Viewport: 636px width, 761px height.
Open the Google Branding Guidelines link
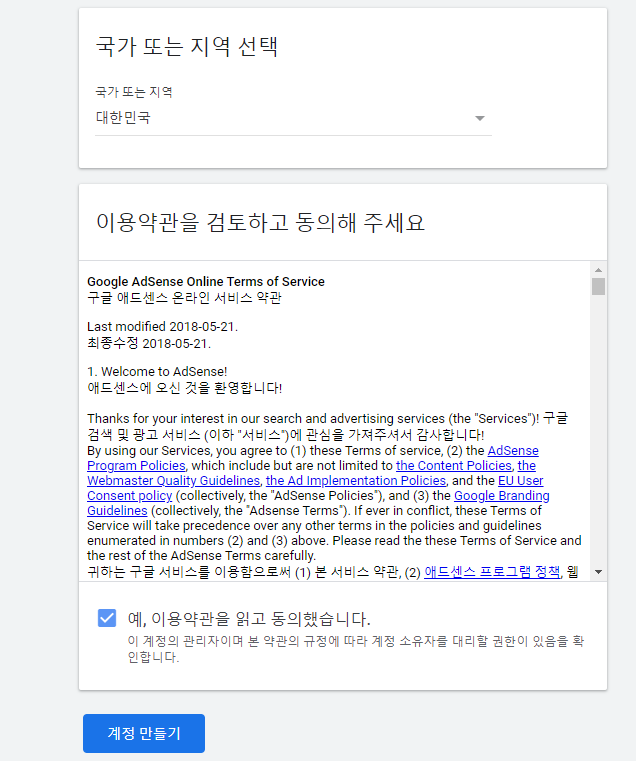pos(502,496)
